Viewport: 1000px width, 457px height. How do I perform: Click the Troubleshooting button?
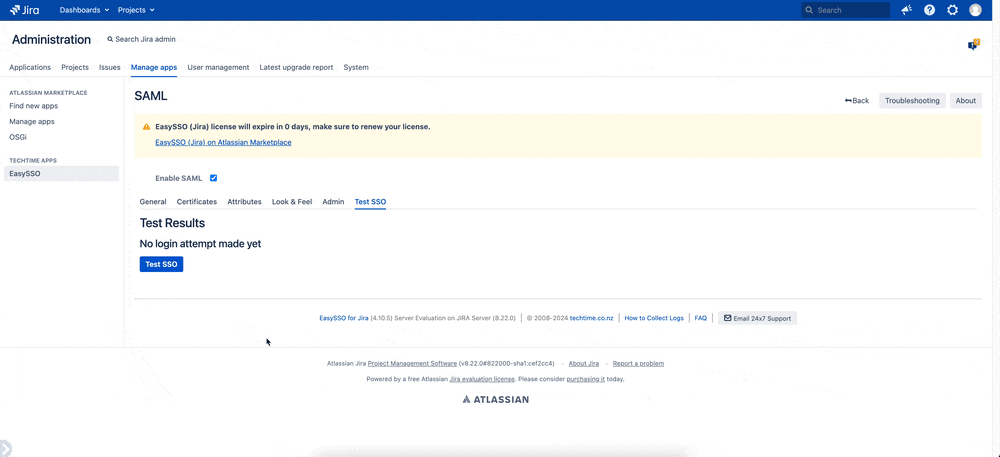point(912,101)
